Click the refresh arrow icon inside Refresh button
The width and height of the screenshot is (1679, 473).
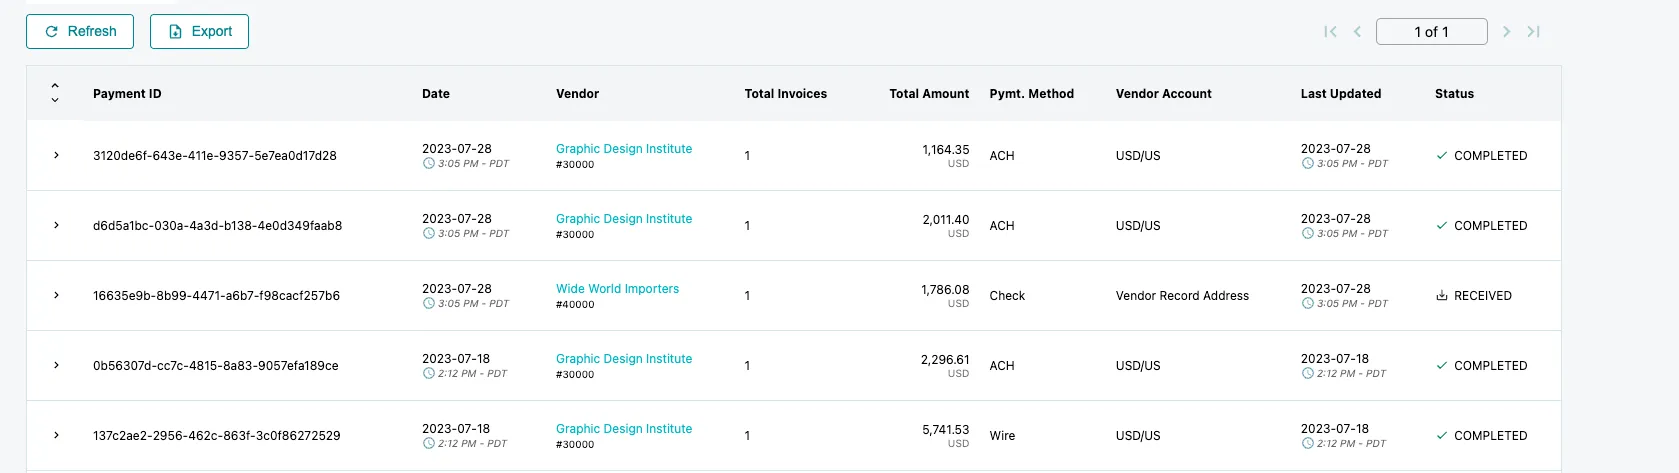pos(52,32)
